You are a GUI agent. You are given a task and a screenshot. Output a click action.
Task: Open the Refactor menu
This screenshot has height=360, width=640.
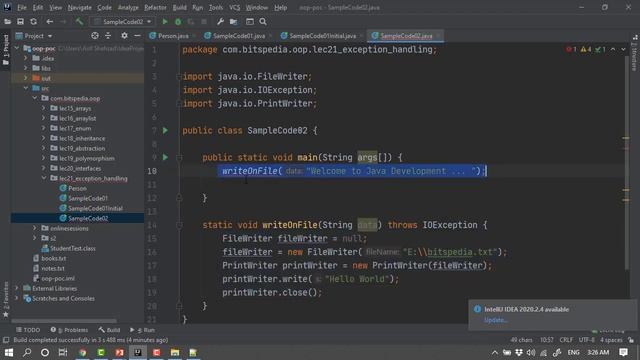coord(156,7)
